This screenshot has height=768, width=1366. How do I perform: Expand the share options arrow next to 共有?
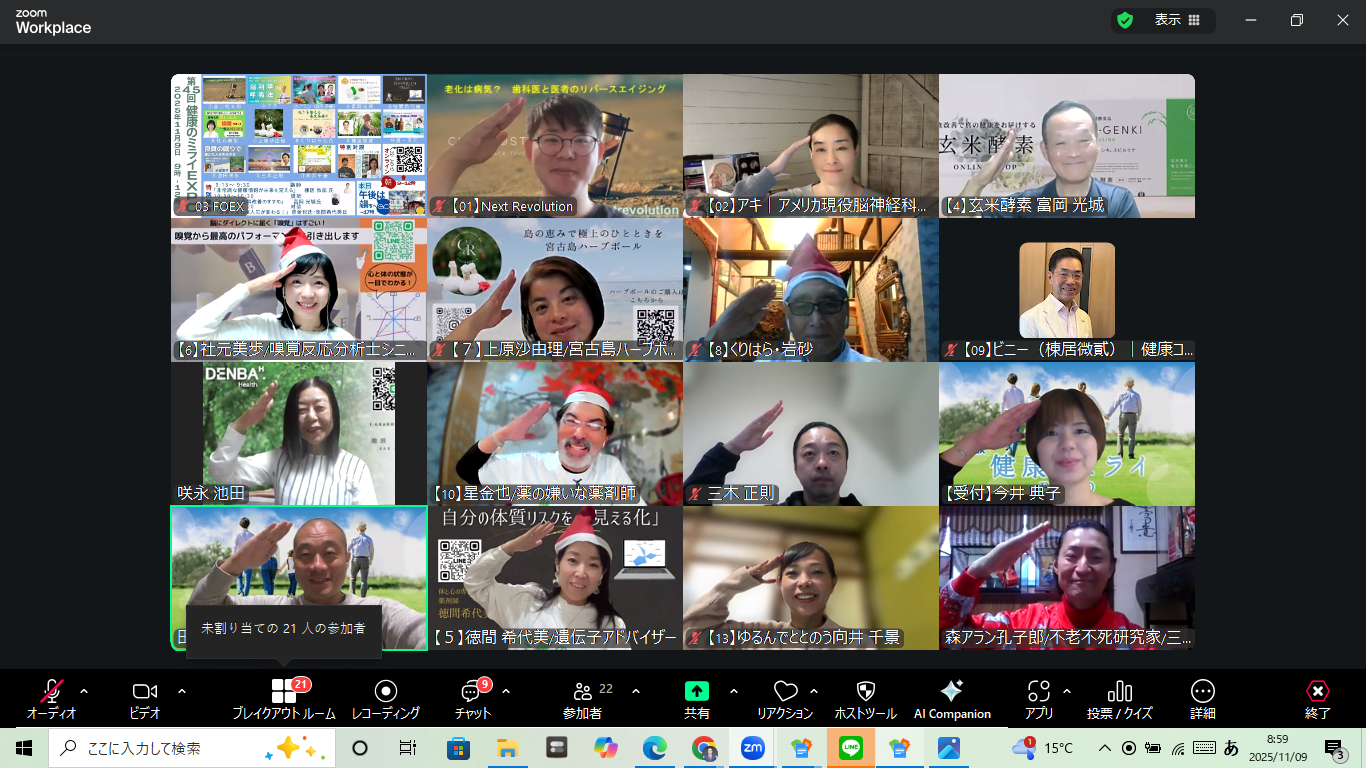click(x=734, y=691)
